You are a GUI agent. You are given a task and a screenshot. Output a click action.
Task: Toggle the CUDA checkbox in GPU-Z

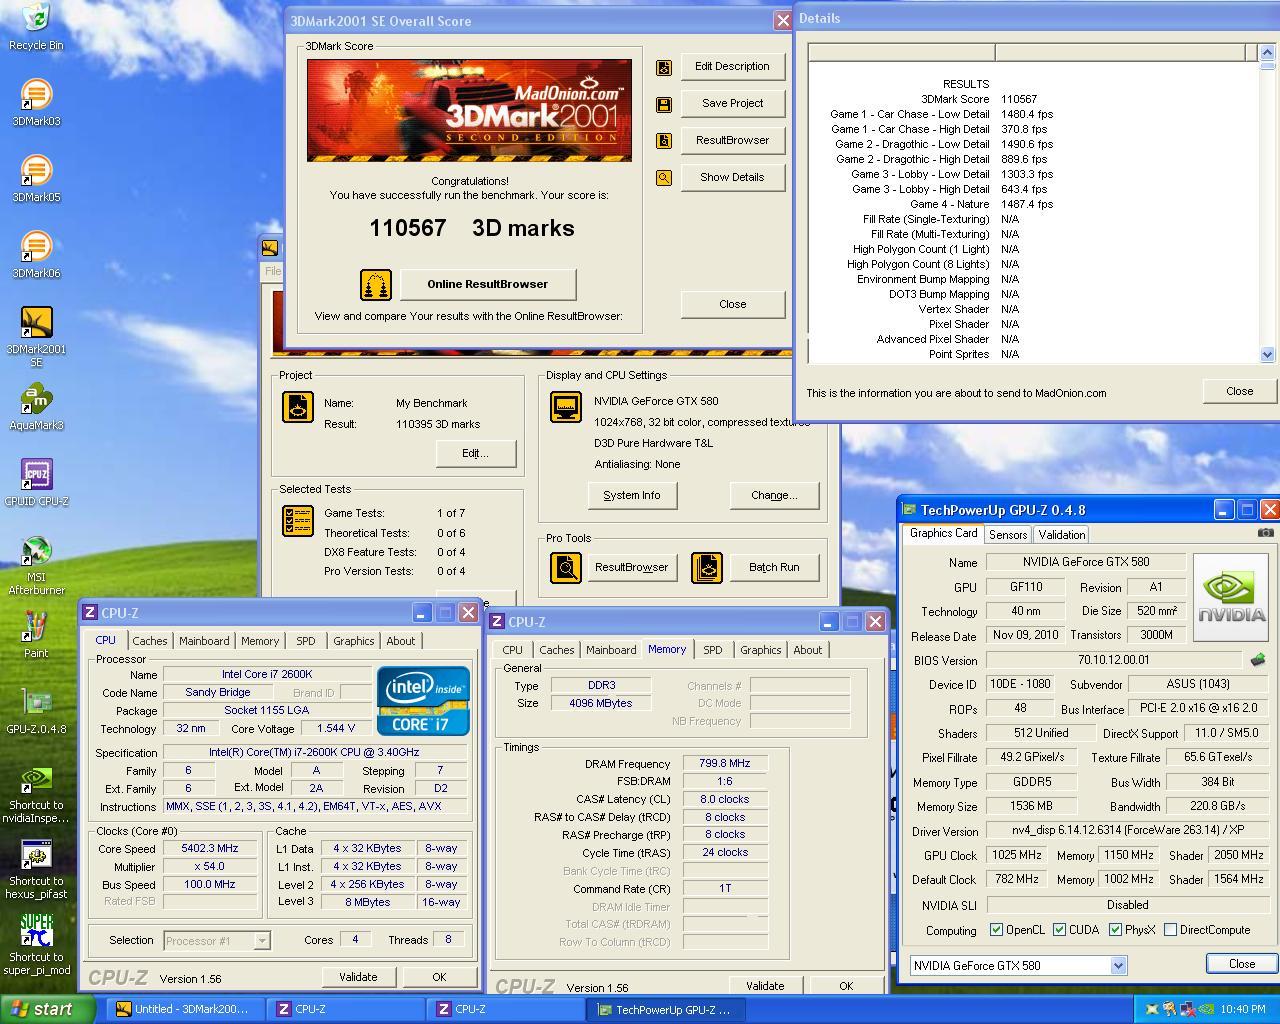pos(1059,930)
